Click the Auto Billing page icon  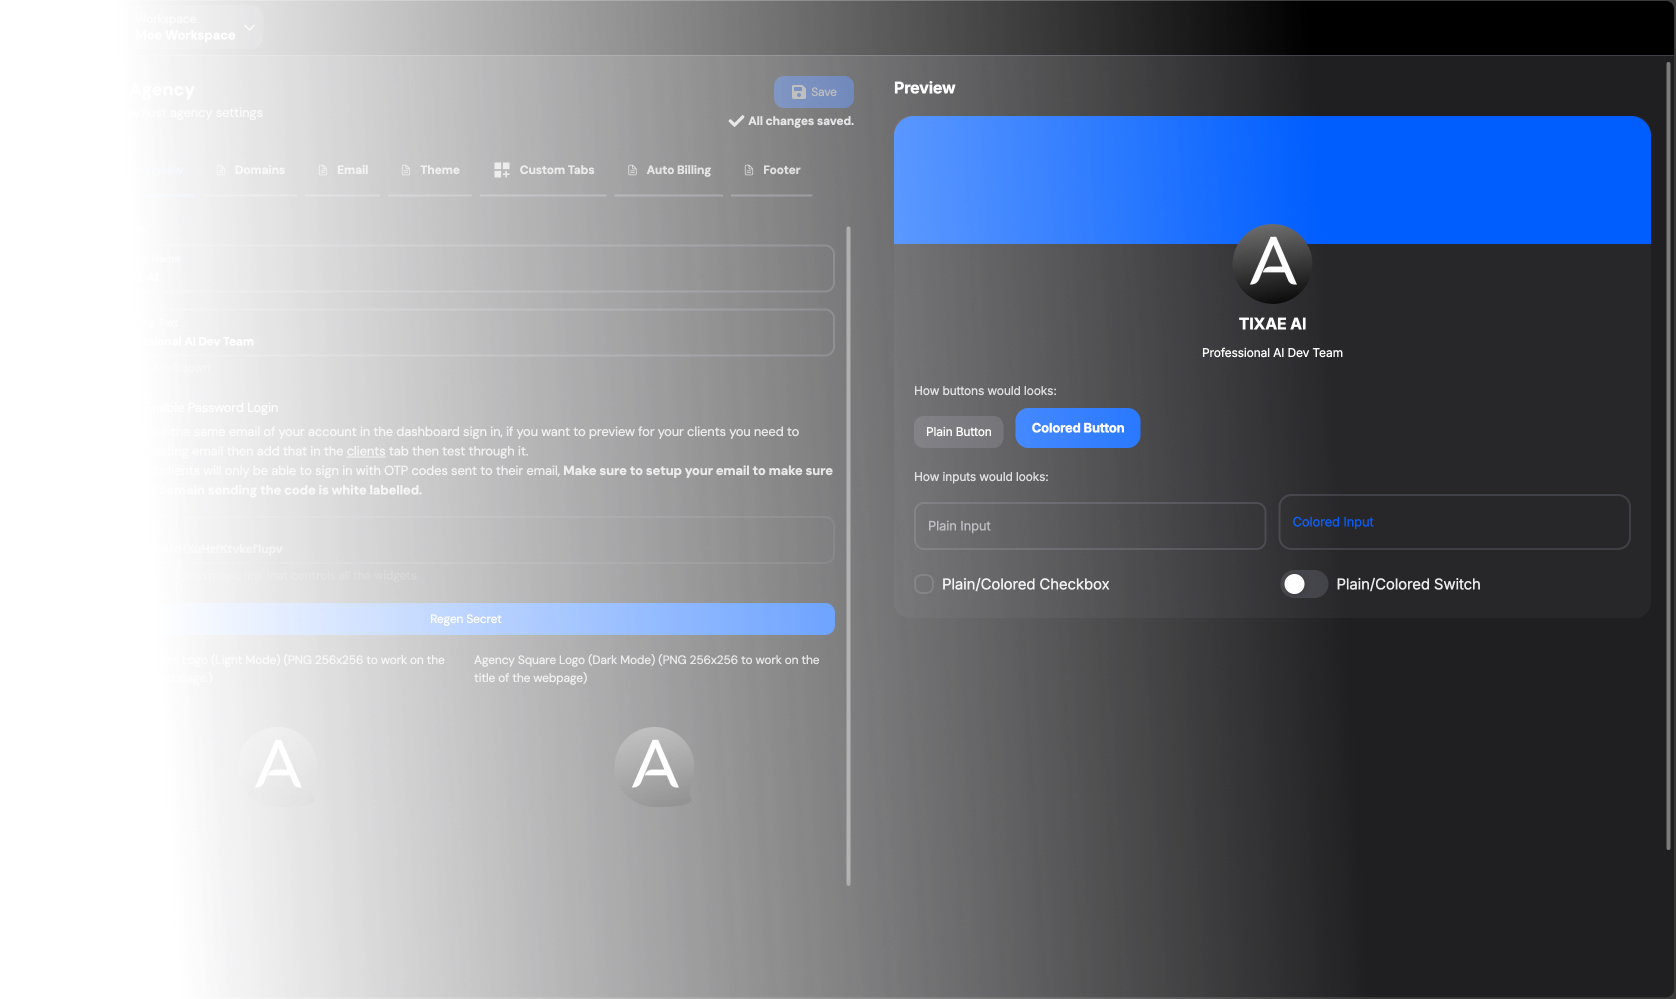tap(632, 170)
